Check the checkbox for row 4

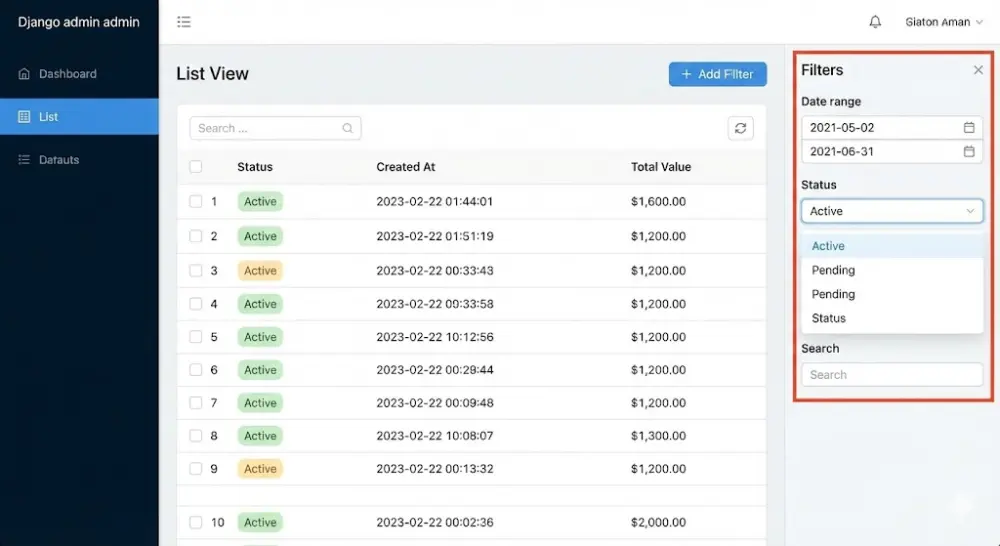(x=196, y=304)
